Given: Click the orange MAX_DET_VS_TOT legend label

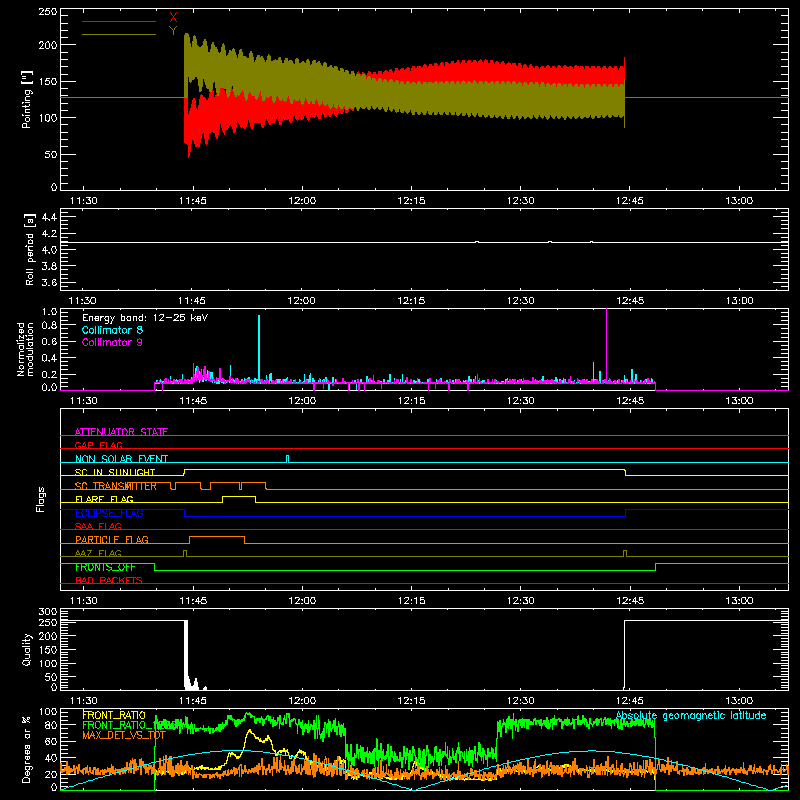Looking at the screenshot, I should pyautogui.click(x=124, y=735).
